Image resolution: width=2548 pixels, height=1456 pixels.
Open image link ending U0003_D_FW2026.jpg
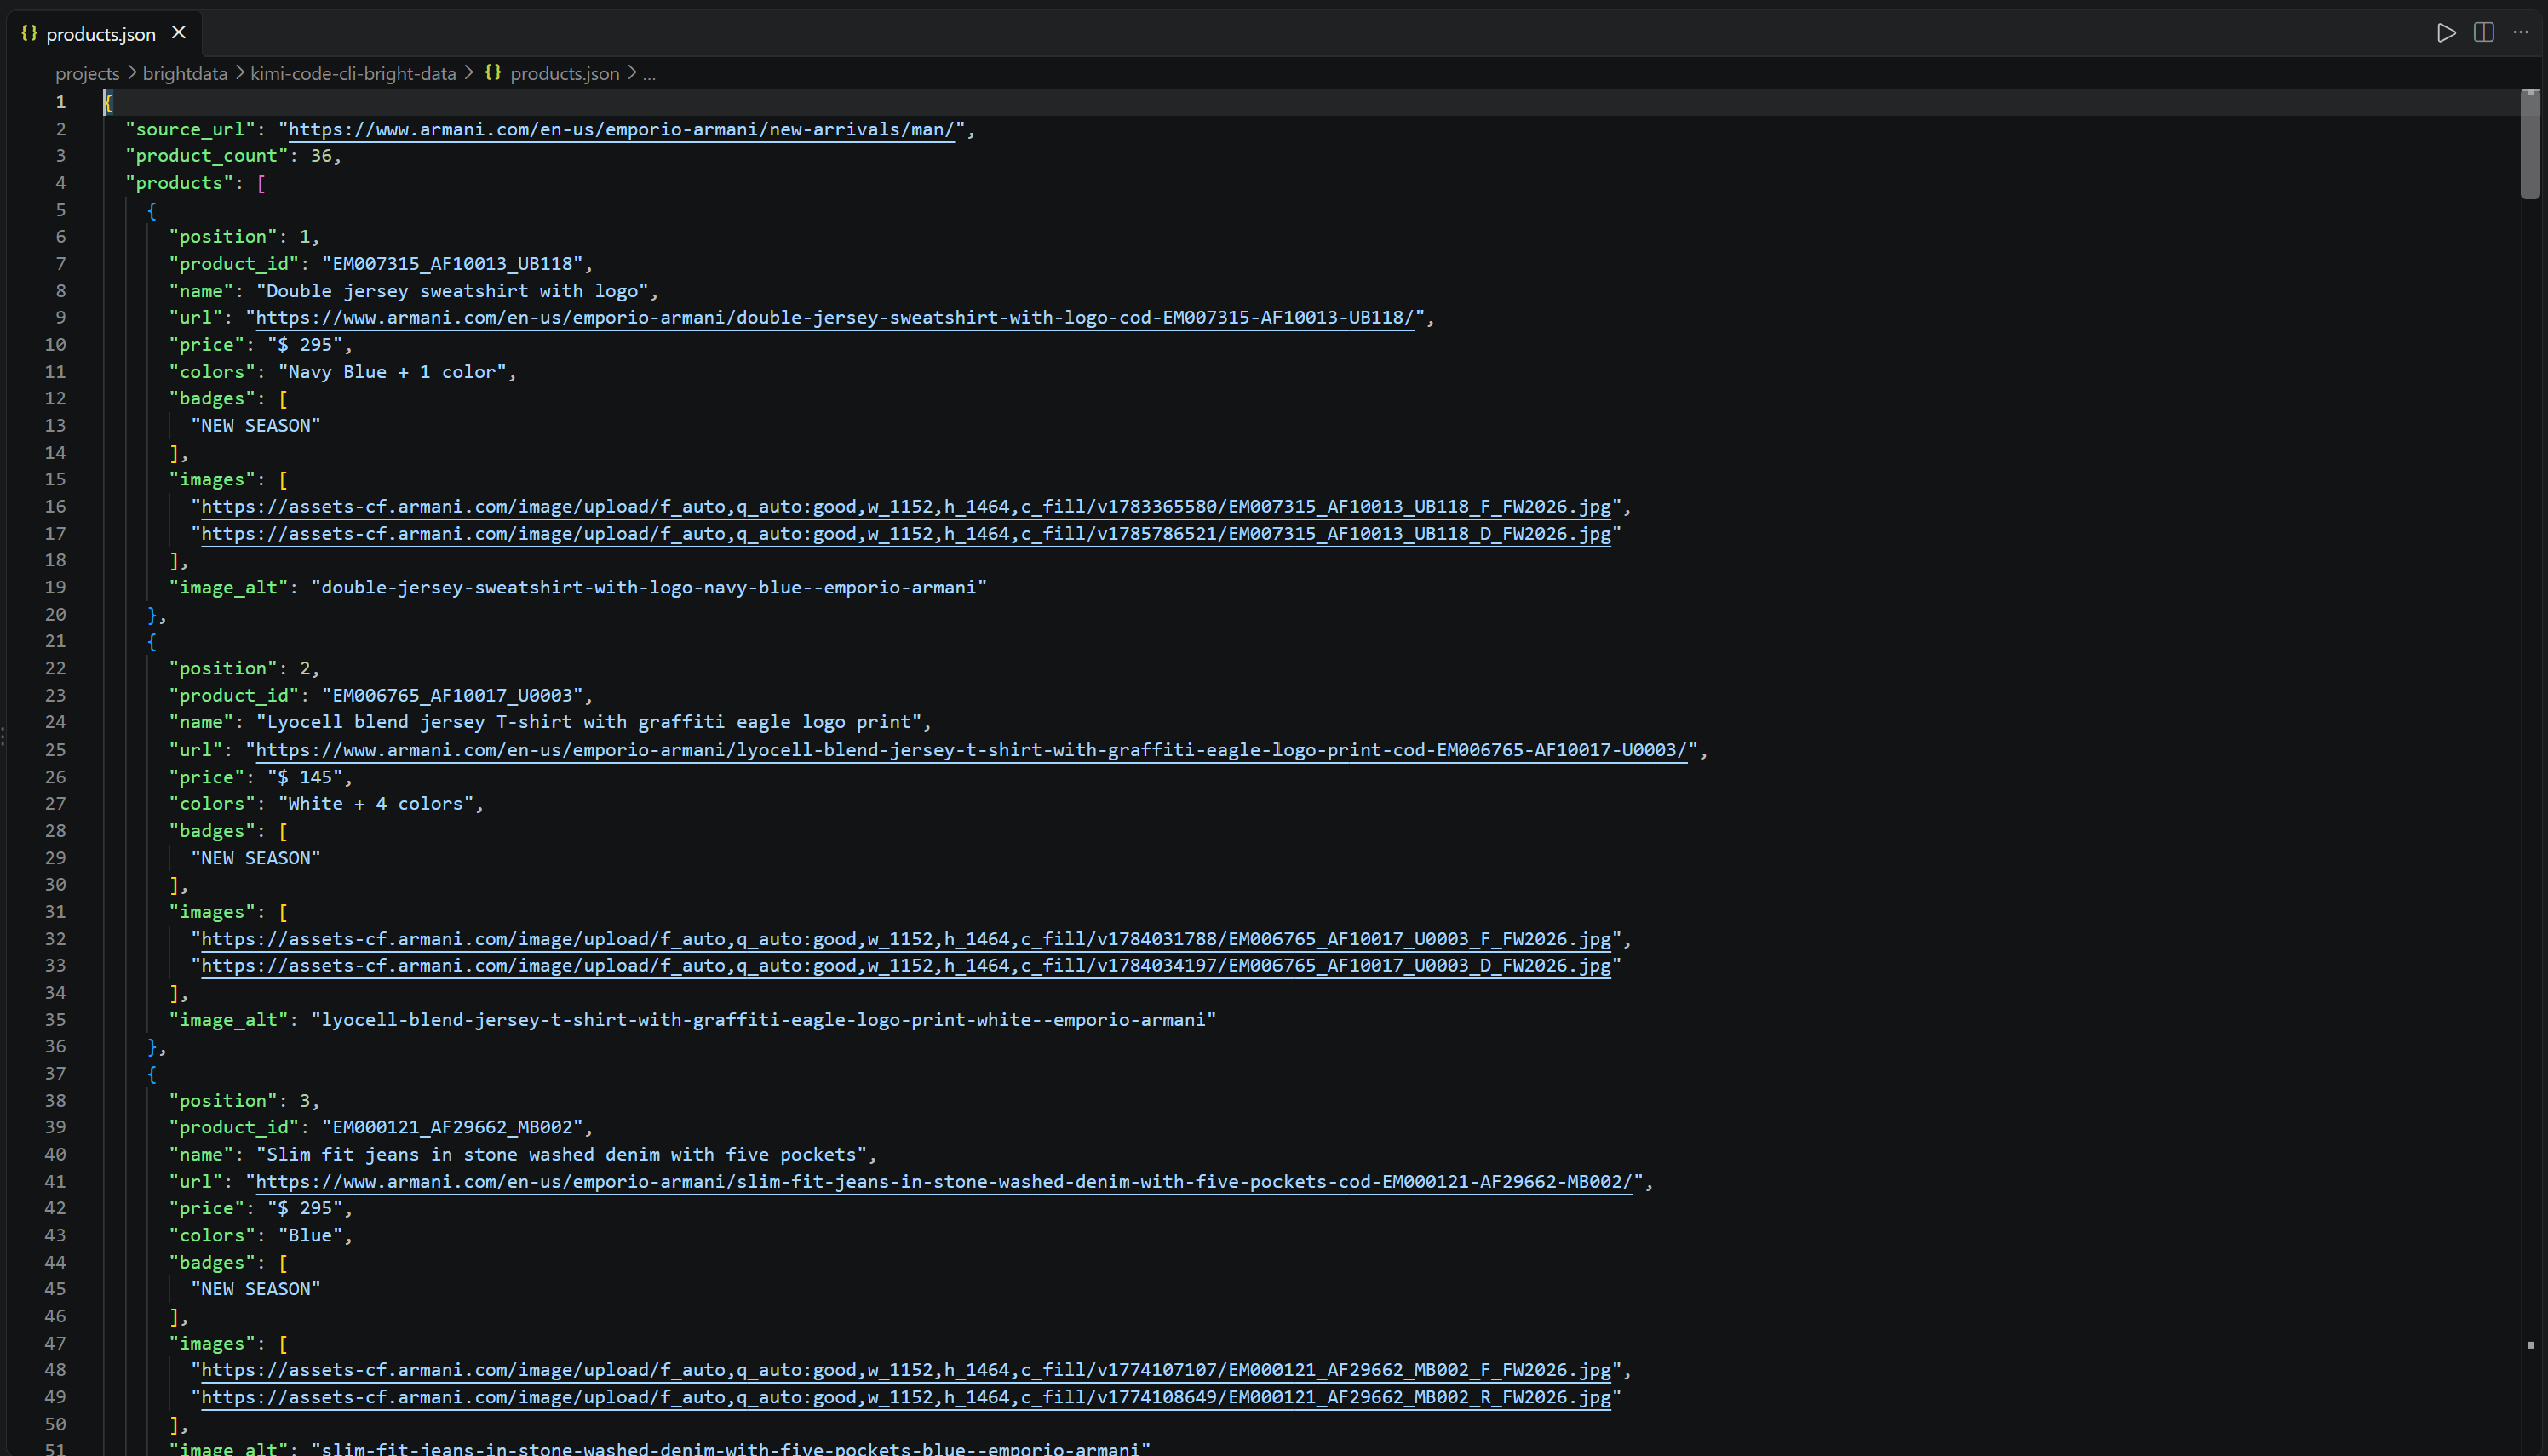(x=906, y=966)
